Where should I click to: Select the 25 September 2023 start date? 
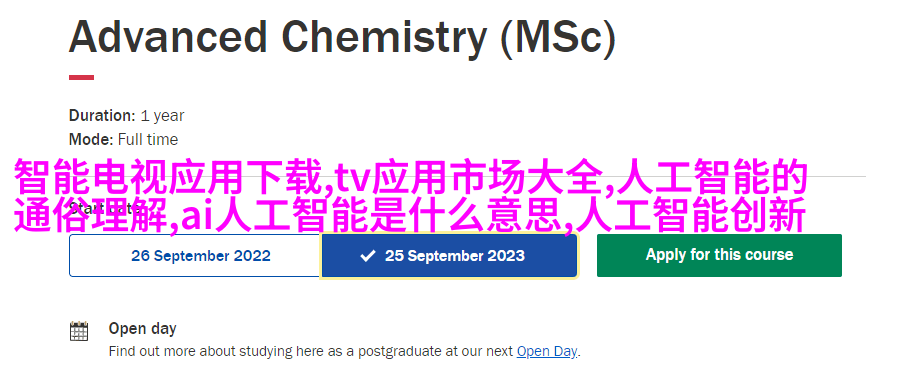click(x=449, y=256)
